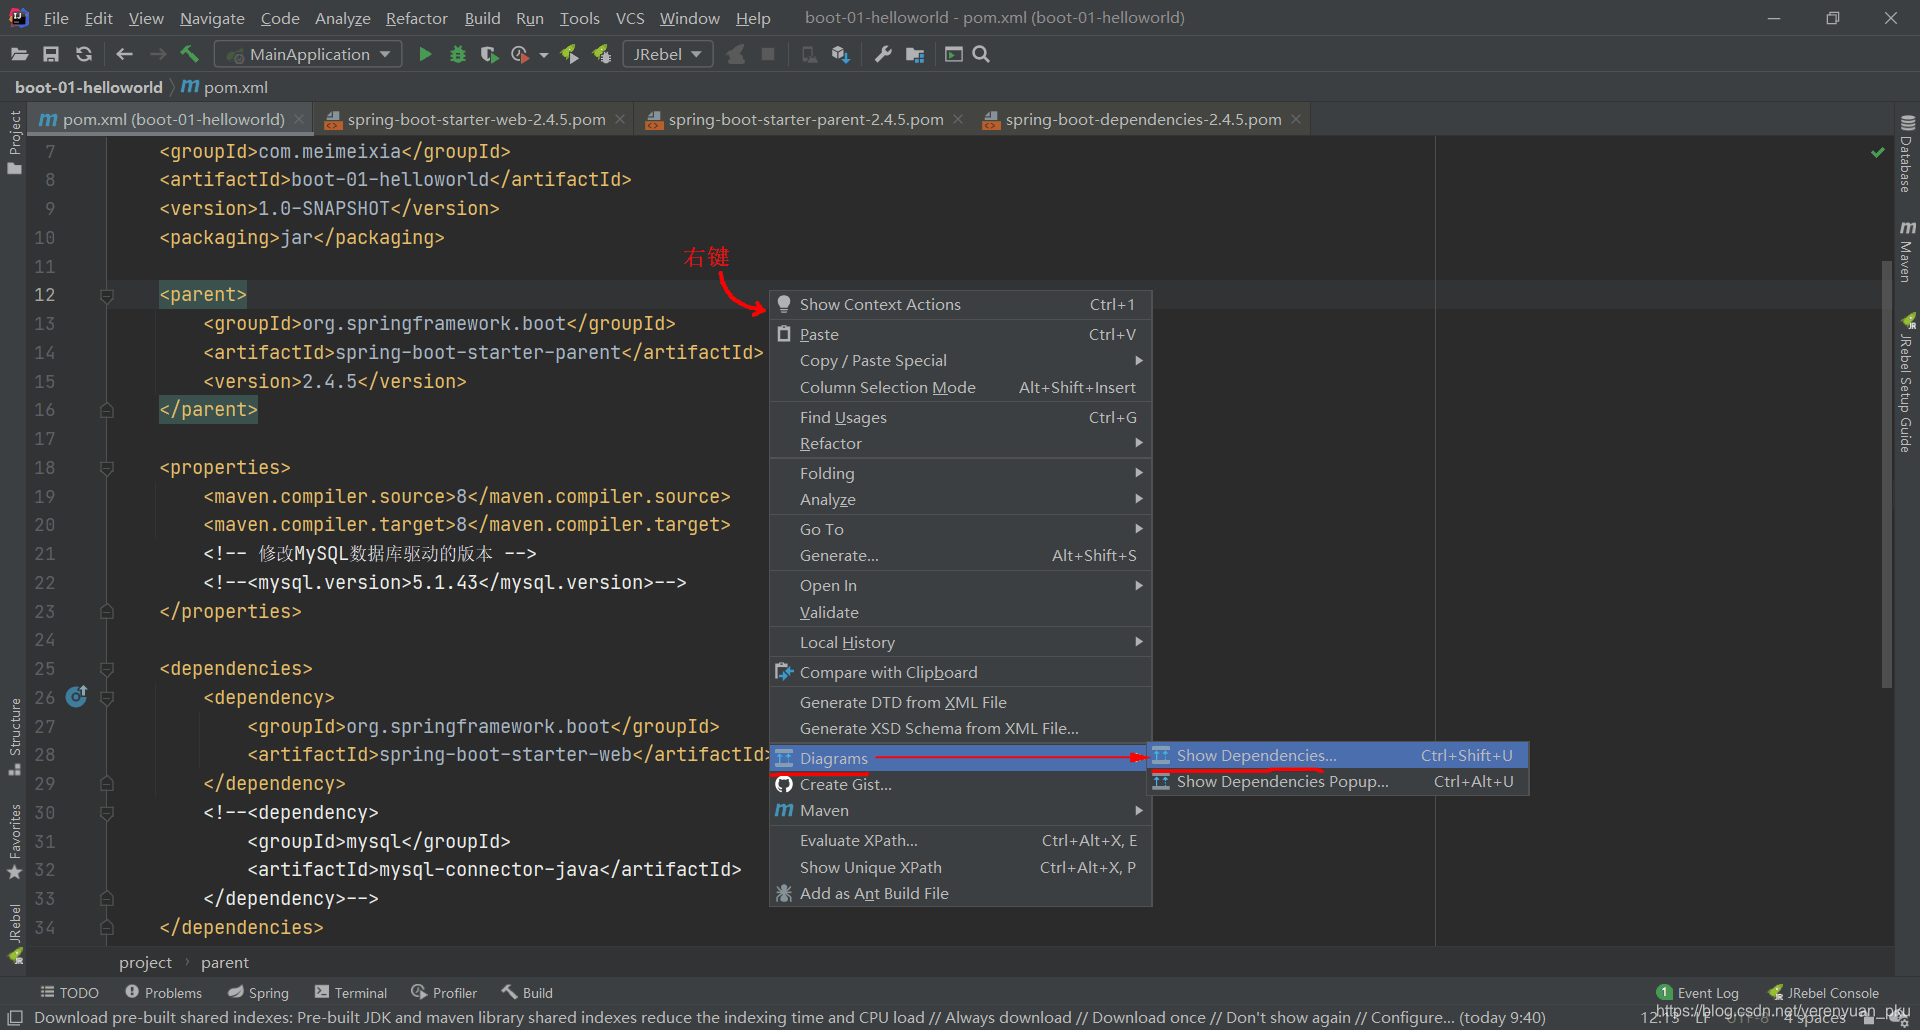Image resolution: width=1920 pixels, height=1030 pixels.
Task: Click gutter run icon on line 26
Action: coord(76,696)
